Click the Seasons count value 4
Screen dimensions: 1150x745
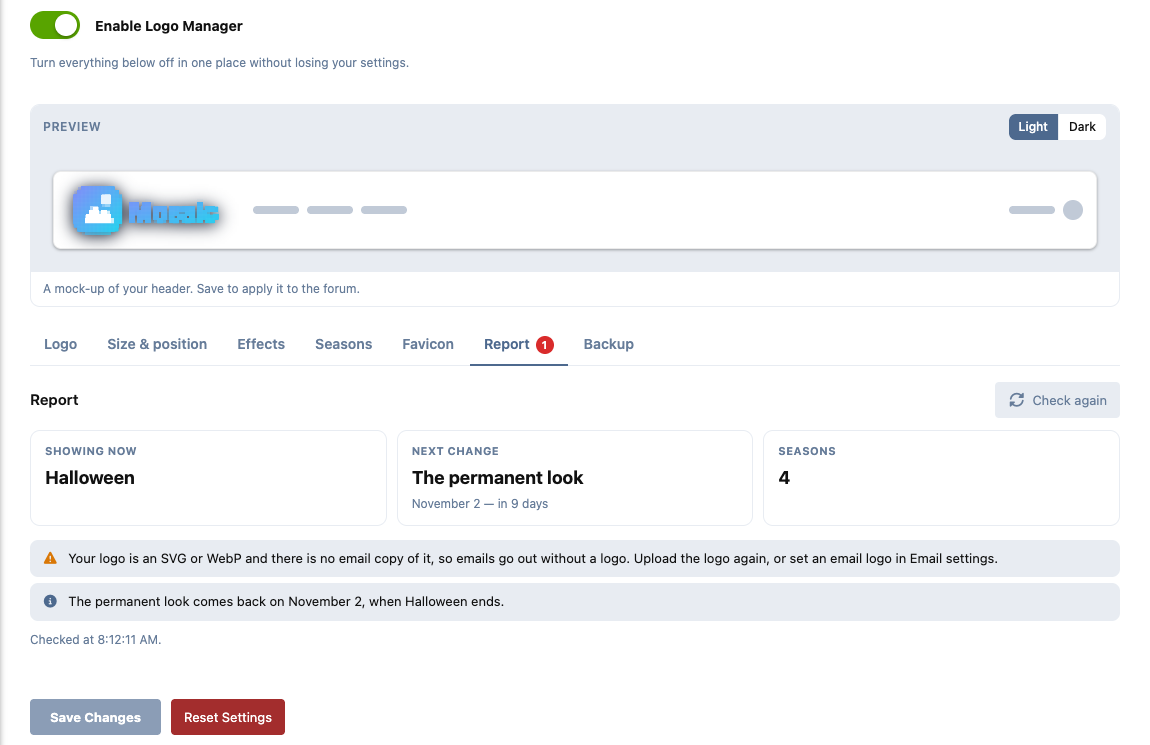[x=784, y=478]
